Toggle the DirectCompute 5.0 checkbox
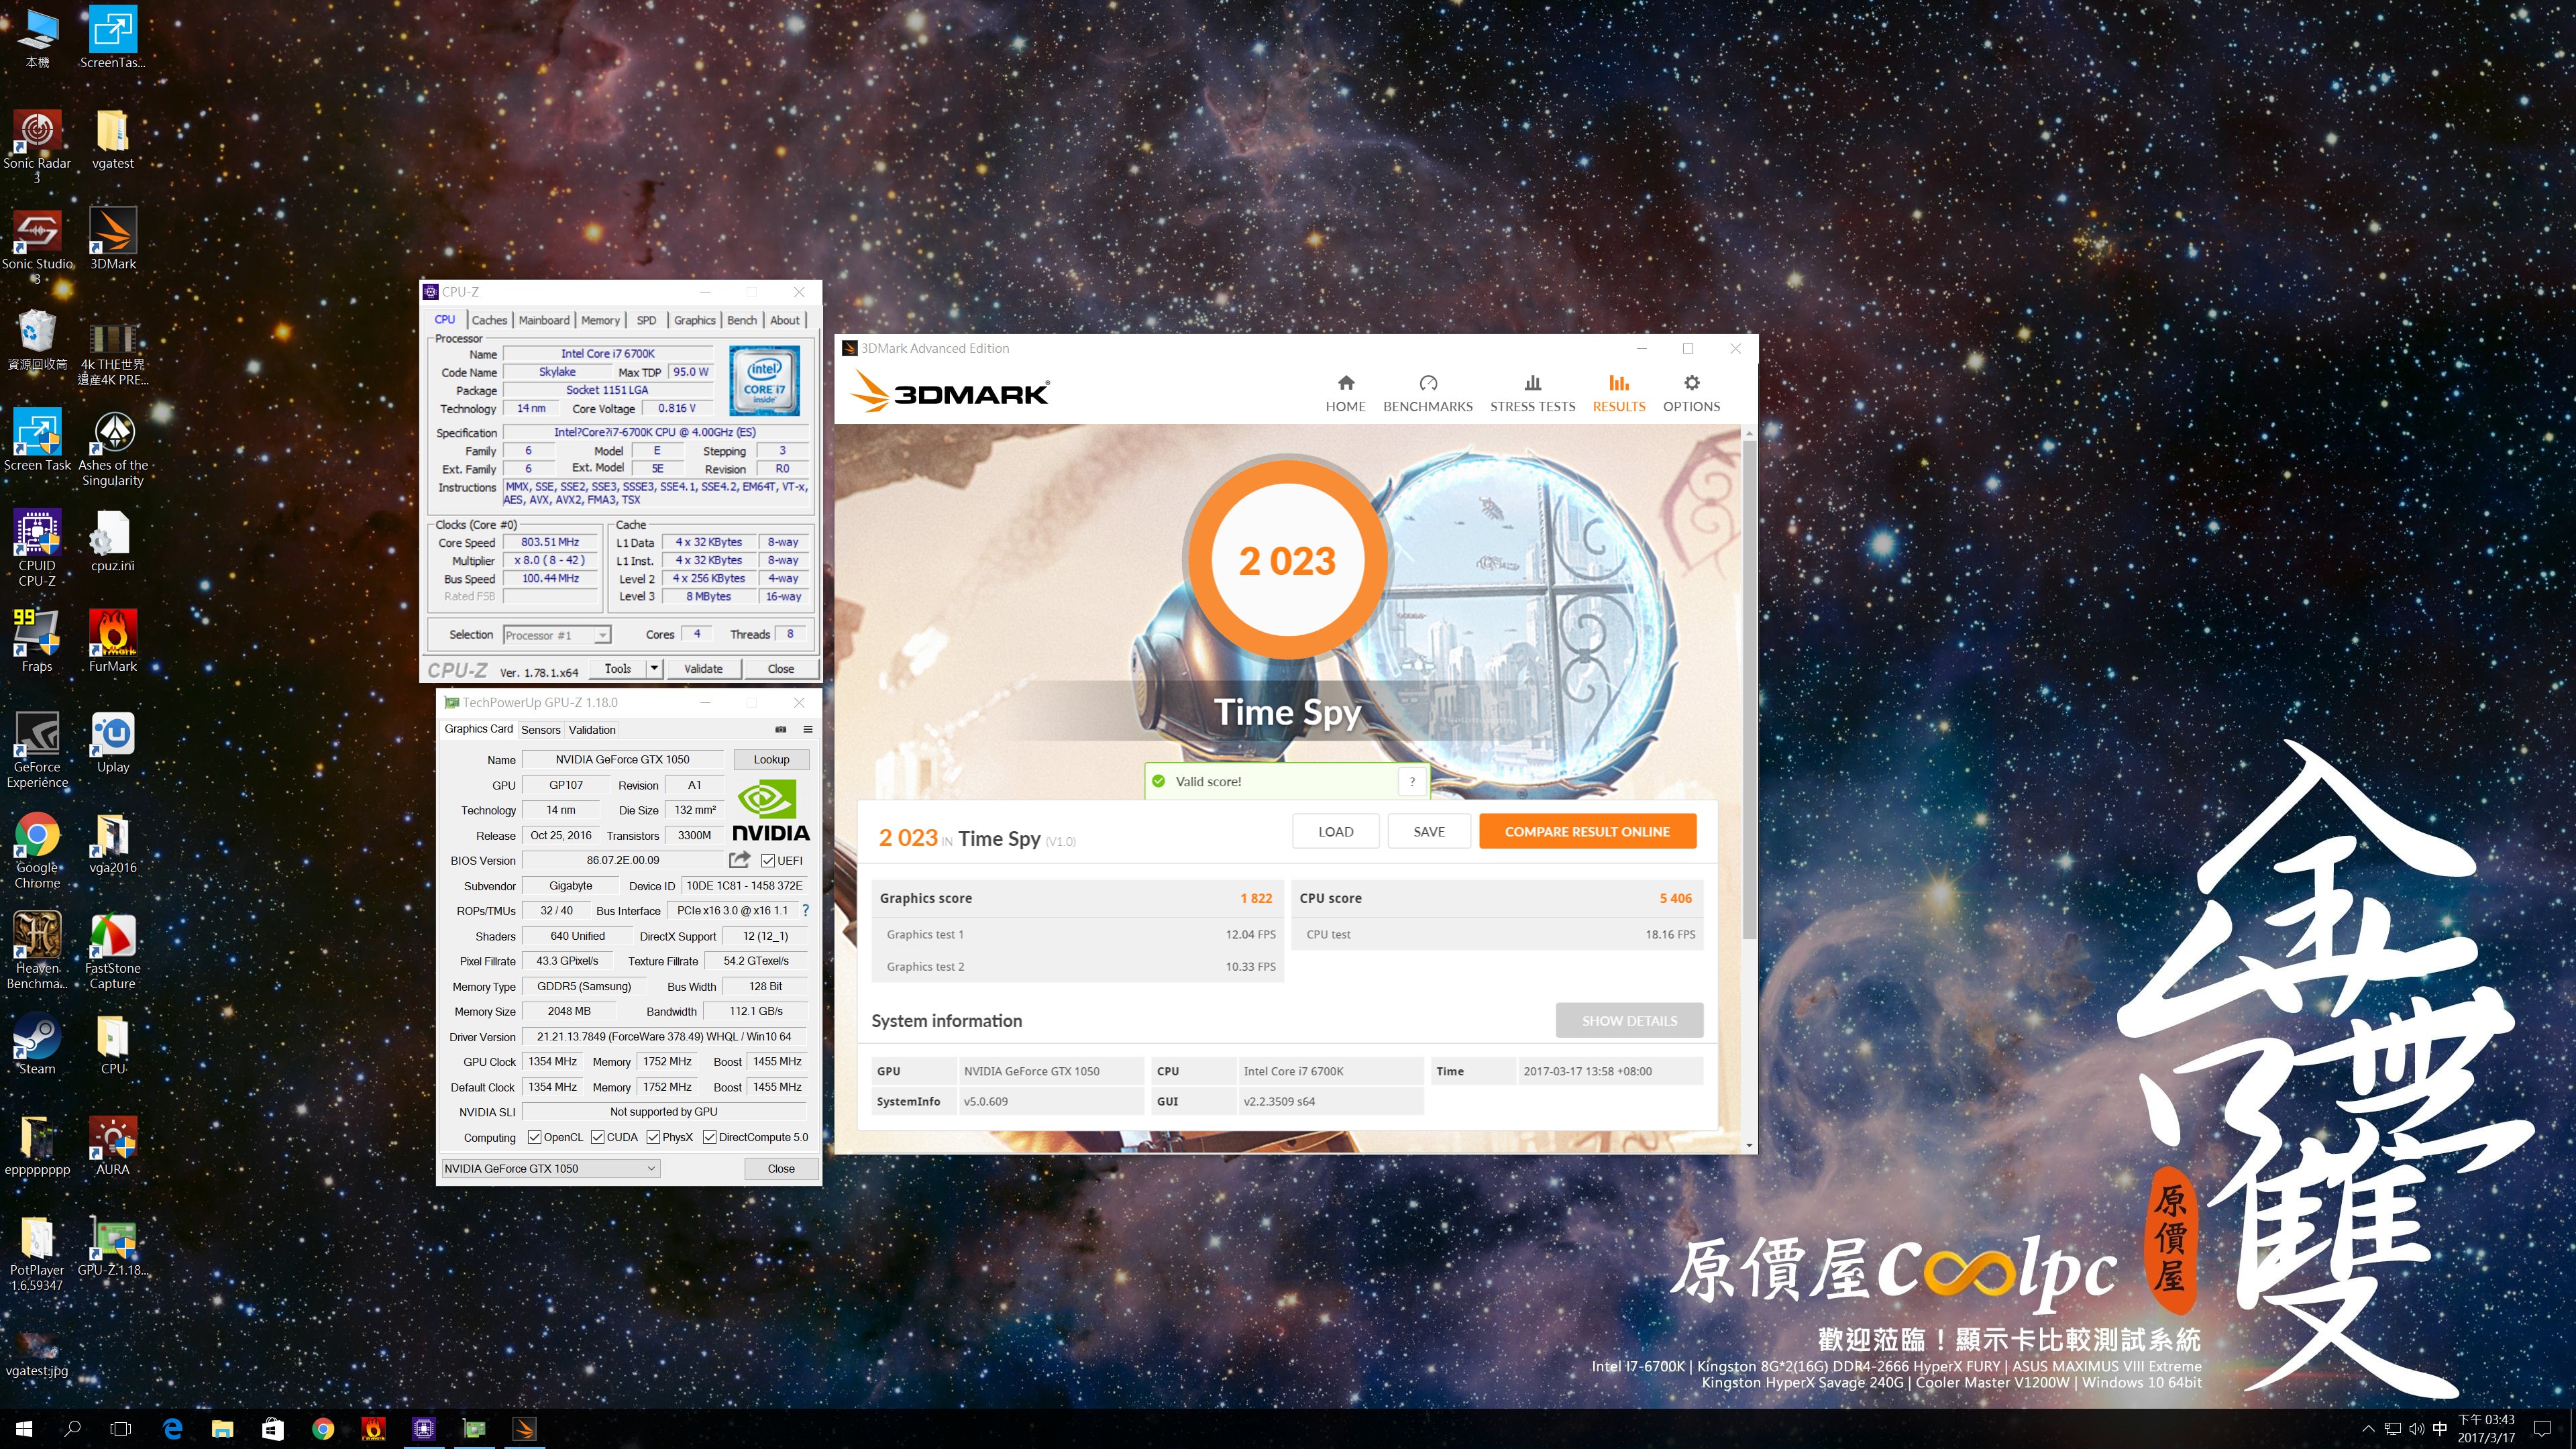Viewport: 2576px width, 1449px height. point(709,1137)
